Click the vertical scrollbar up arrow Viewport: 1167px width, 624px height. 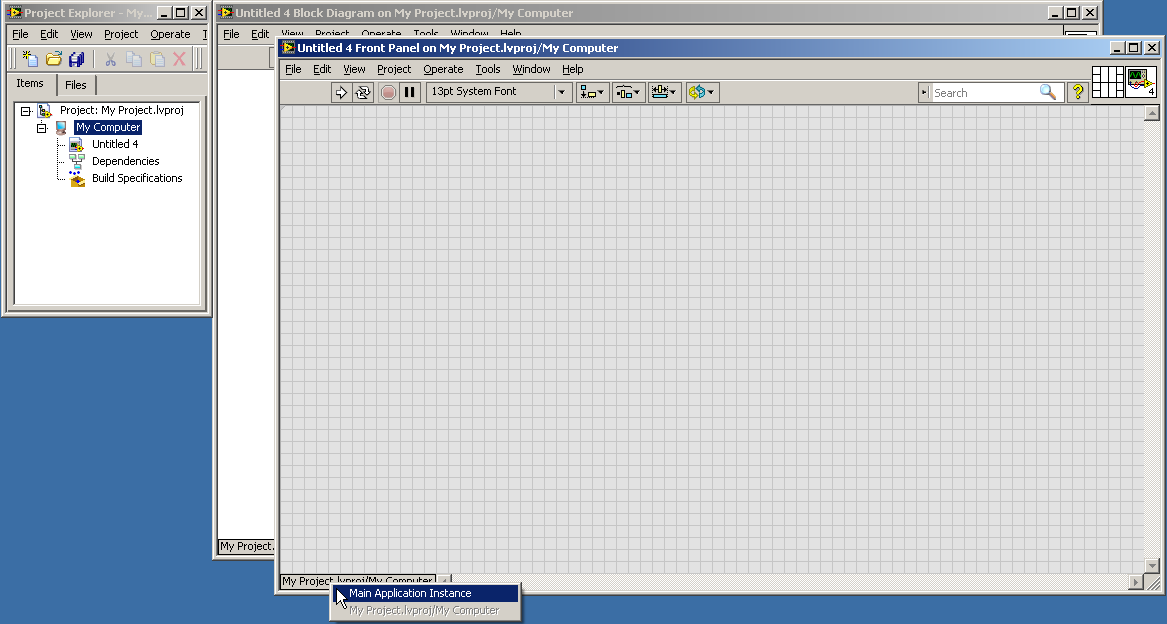click(1151, 113)
